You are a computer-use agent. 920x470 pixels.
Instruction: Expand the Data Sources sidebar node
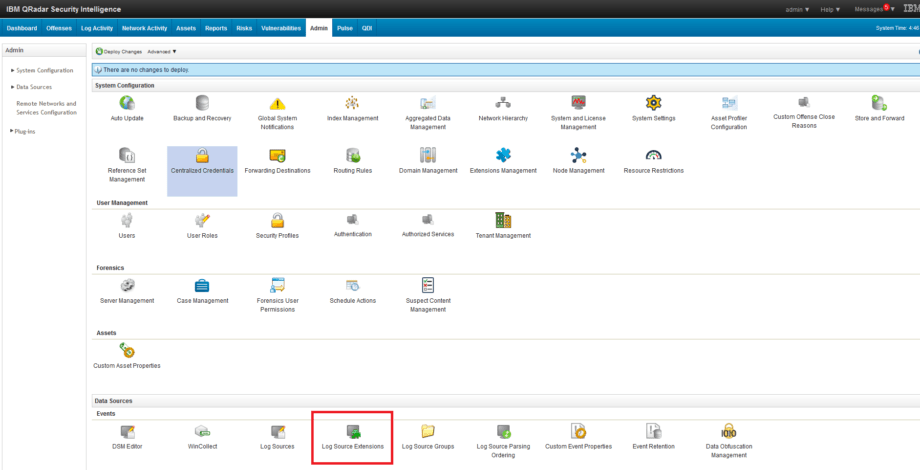click(34, 87)
